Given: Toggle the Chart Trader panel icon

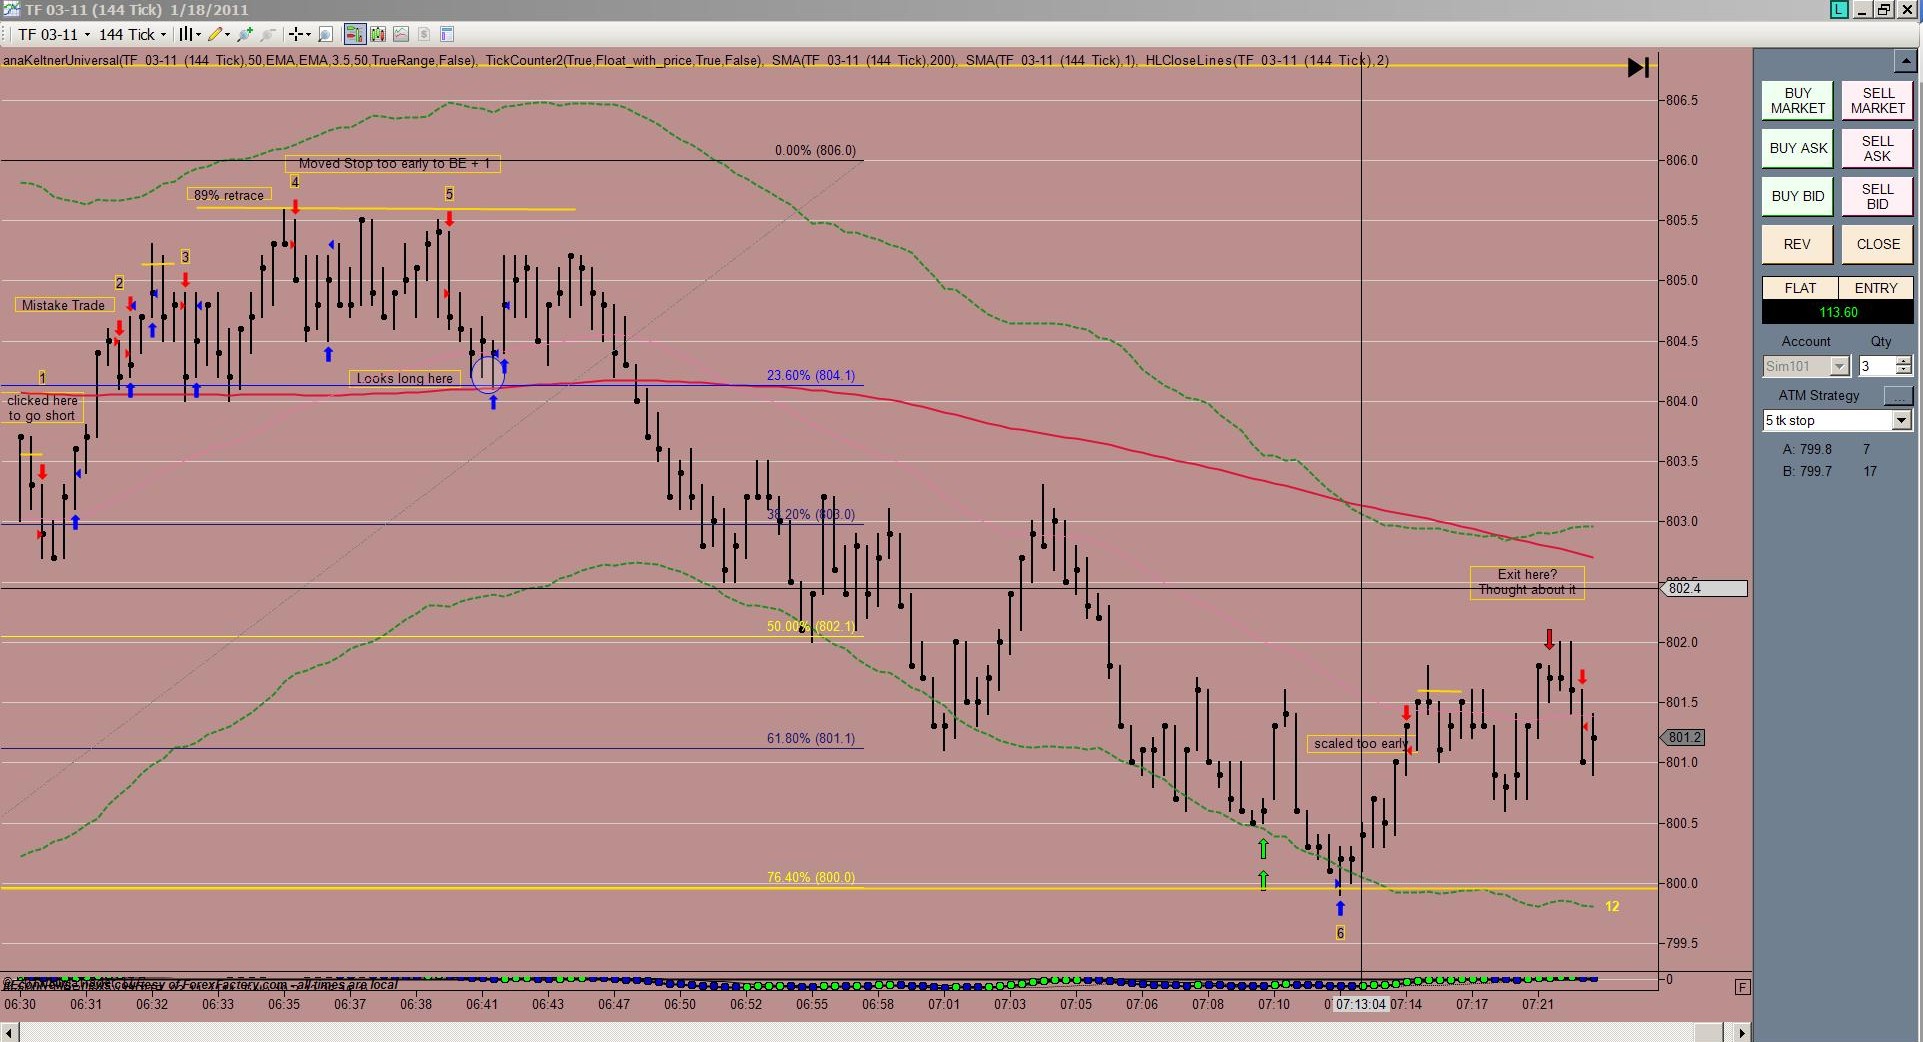Looking at the screenshot, I should coord(354,34).
